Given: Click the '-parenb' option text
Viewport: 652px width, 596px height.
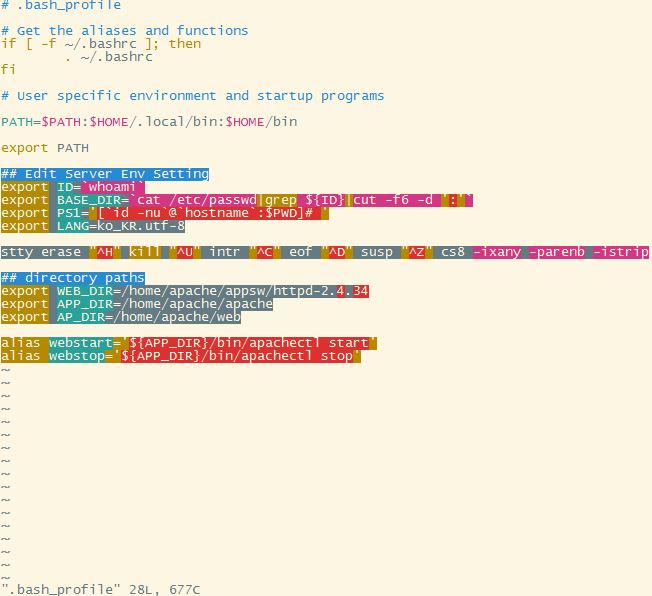Looking at the screenshot, I should pos(557,252).
